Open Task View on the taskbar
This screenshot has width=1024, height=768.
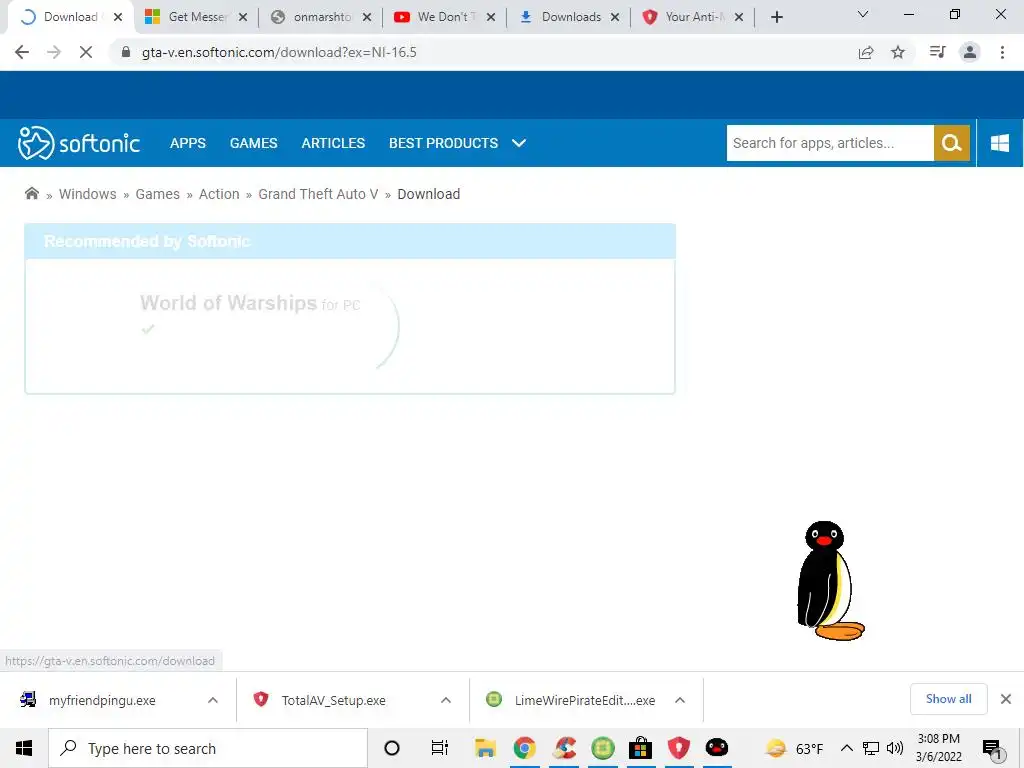(440, 748)
